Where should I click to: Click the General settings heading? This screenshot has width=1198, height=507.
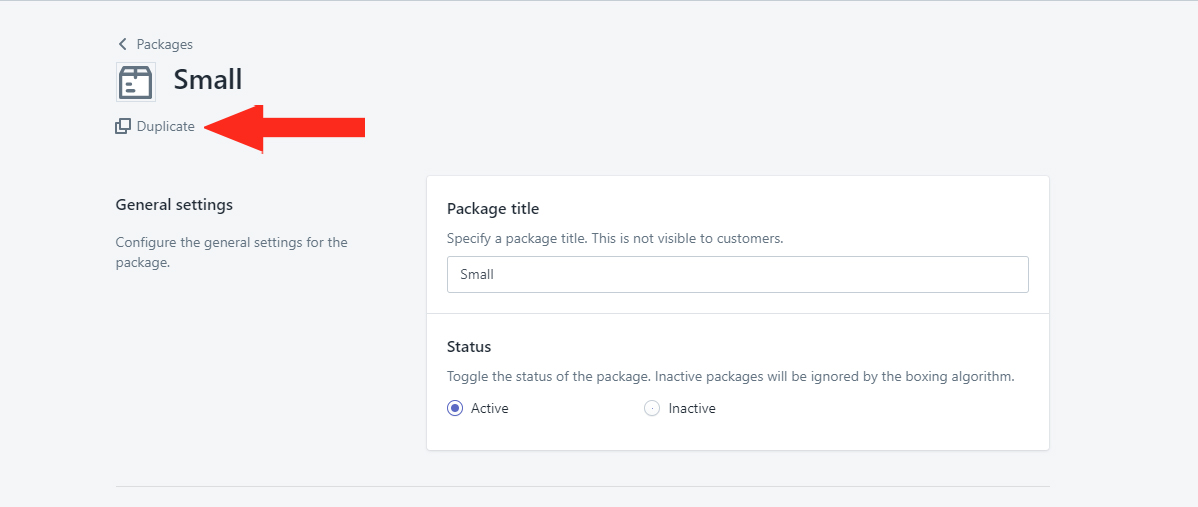pos(174,205)
